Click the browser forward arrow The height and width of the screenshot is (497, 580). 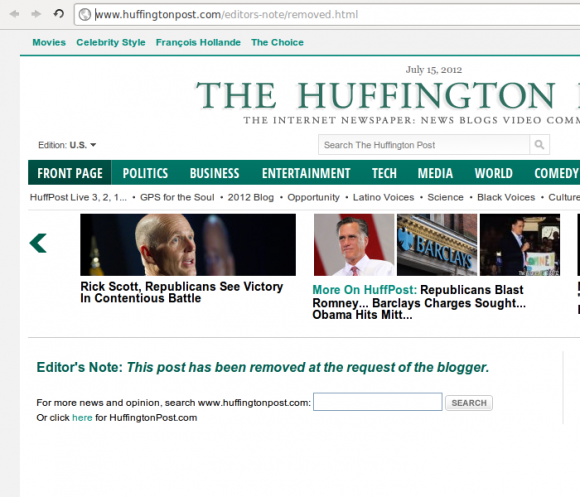[x=36, y=14]
